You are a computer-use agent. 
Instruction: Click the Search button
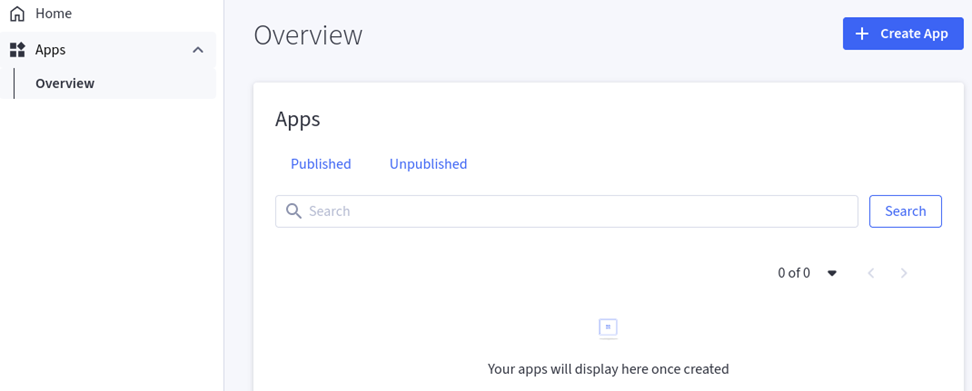pos(906,211)
